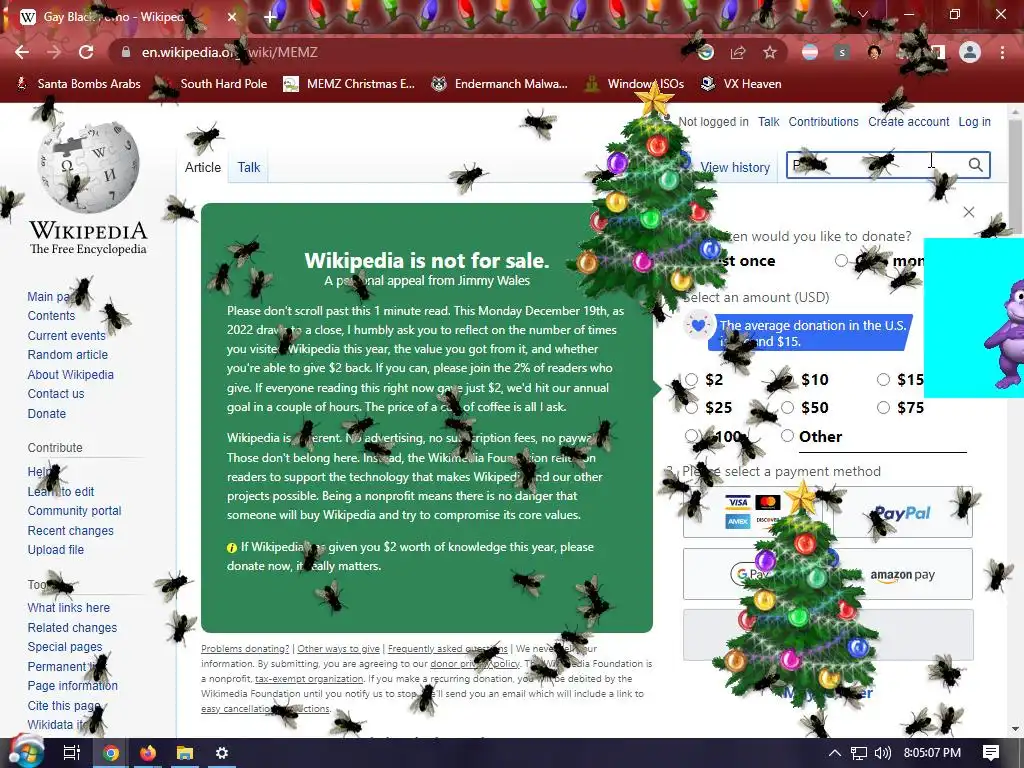
Task: Open Random article in sidebar
Action: (68, 355)
